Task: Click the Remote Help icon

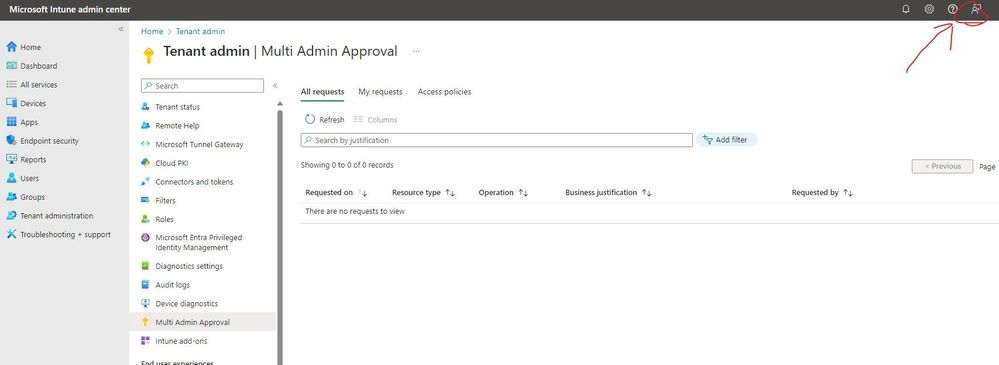Action: tap(145, 125)
